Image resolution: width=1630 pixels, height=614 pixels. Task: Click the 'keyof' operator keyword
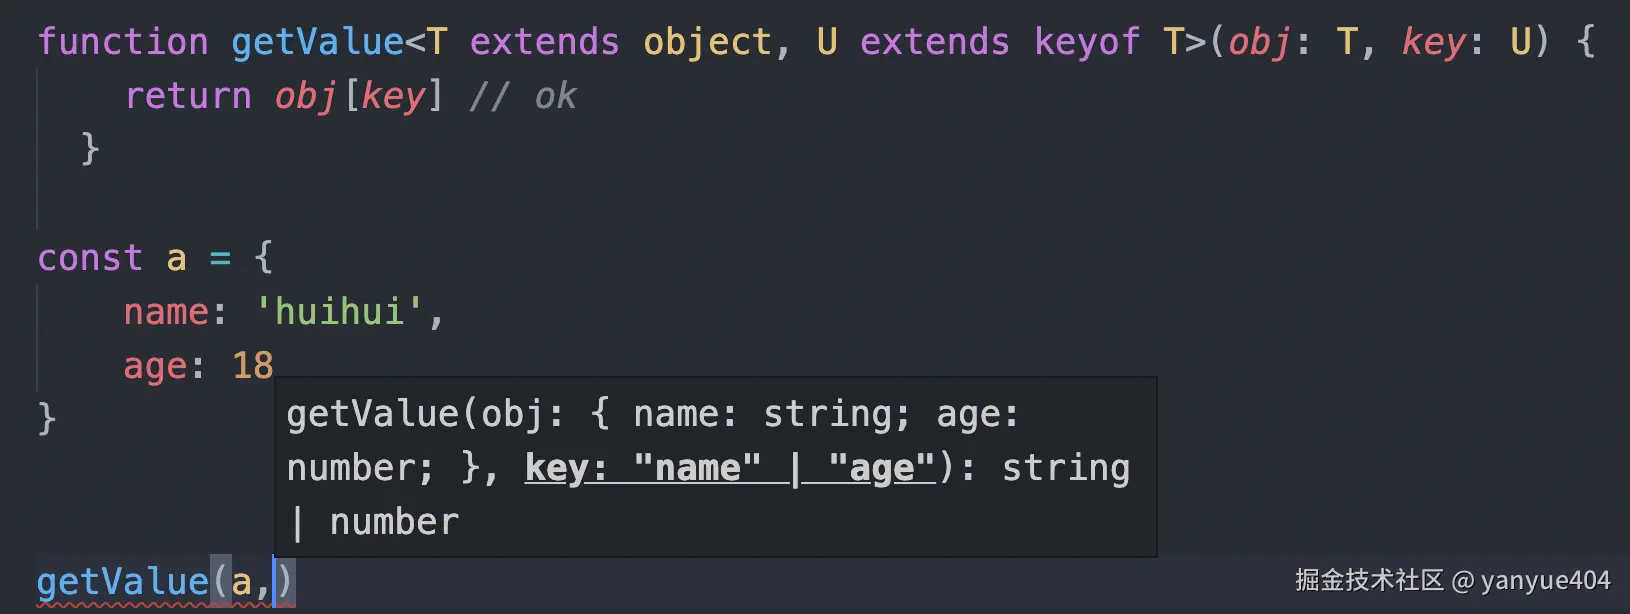(1087, 42)
